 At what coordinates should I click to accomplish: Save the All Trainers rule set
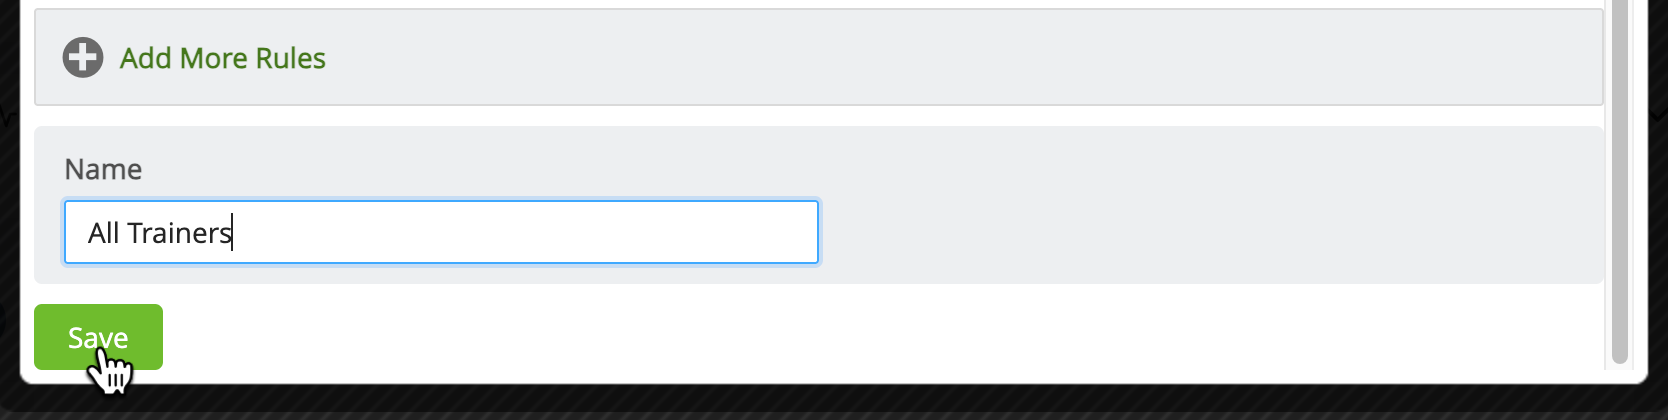pyautogui.click(x=98, y=337)
